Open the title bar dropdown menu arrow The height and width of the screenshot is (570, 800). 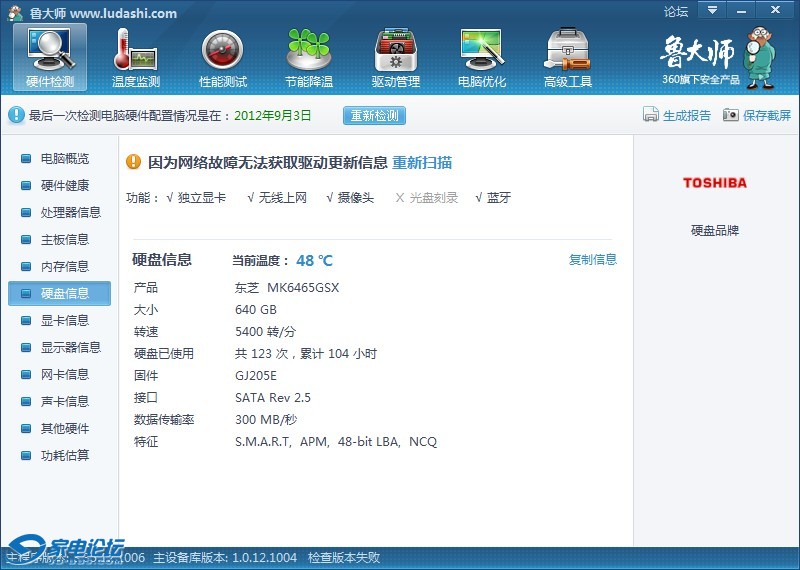712,10
